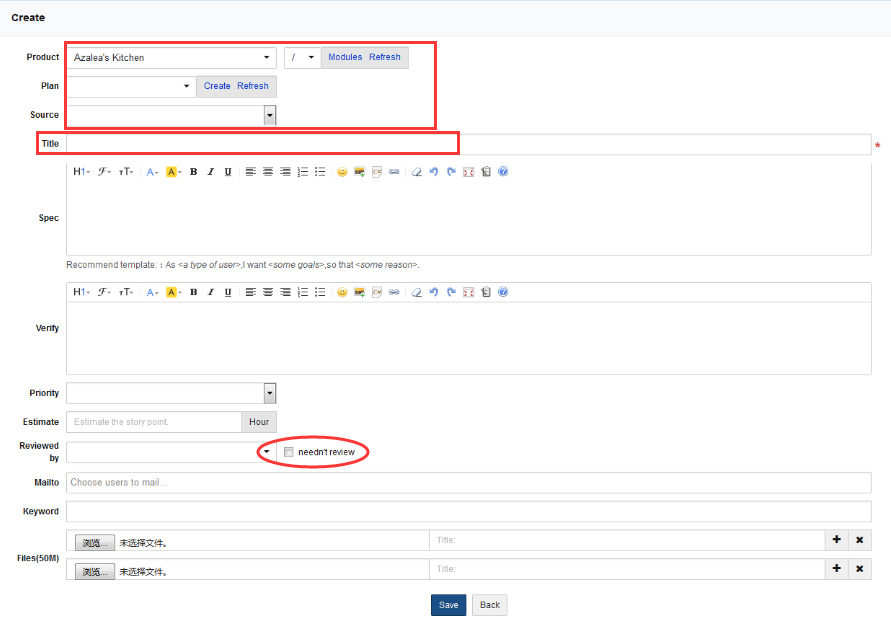
Task: Open heading H1 menu in Spec editor
Action: tap(81, 172)
